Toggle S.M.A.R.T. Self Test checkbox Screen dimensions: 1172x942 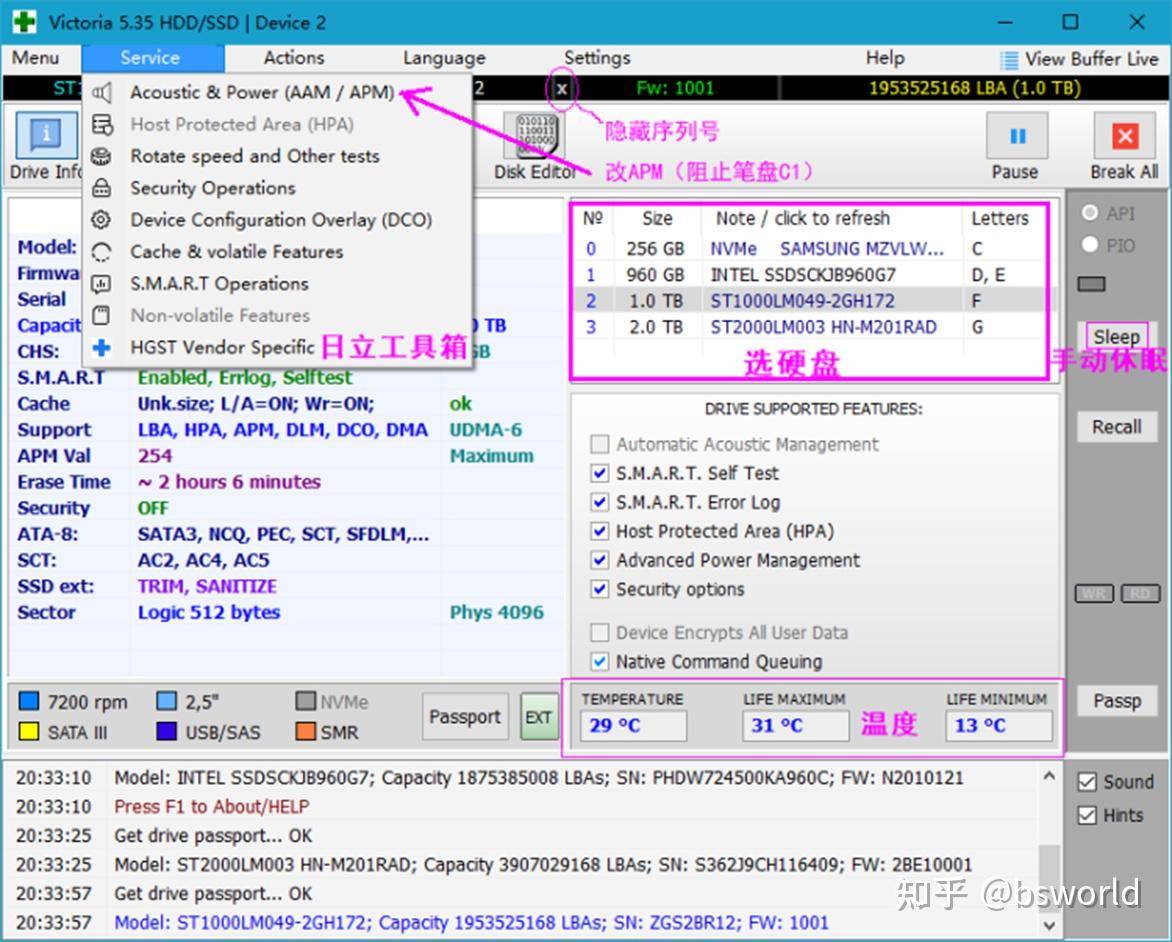coord(599,473)
